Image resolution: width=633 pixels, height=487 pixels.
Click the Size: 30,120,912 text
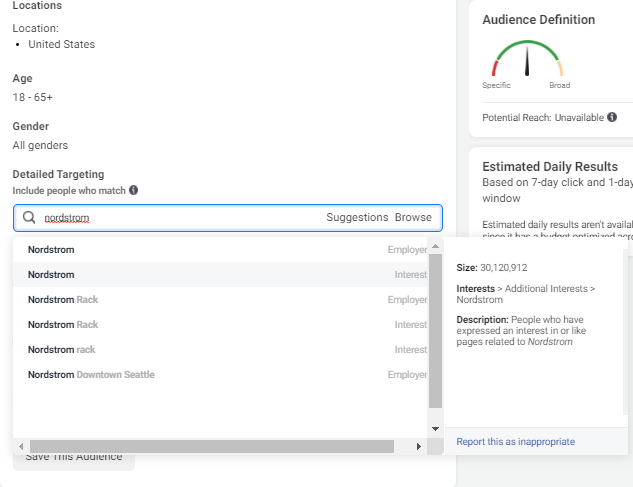click(x=492, y=268)
